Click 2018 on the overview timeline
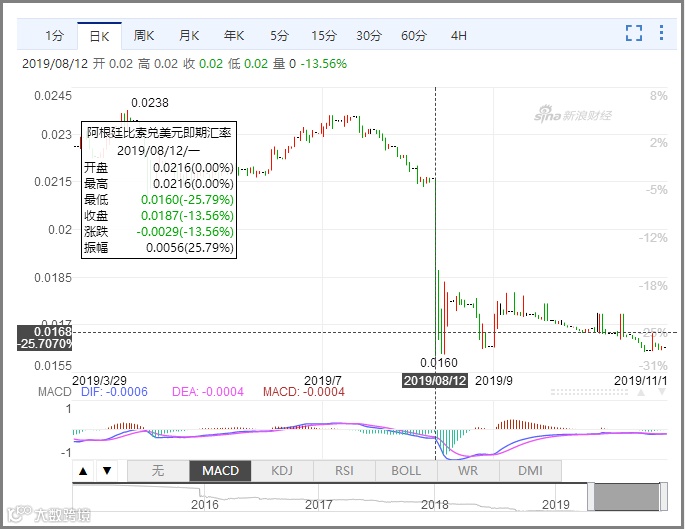This screenshot has height=529, width=685. (x=435, y=505)
